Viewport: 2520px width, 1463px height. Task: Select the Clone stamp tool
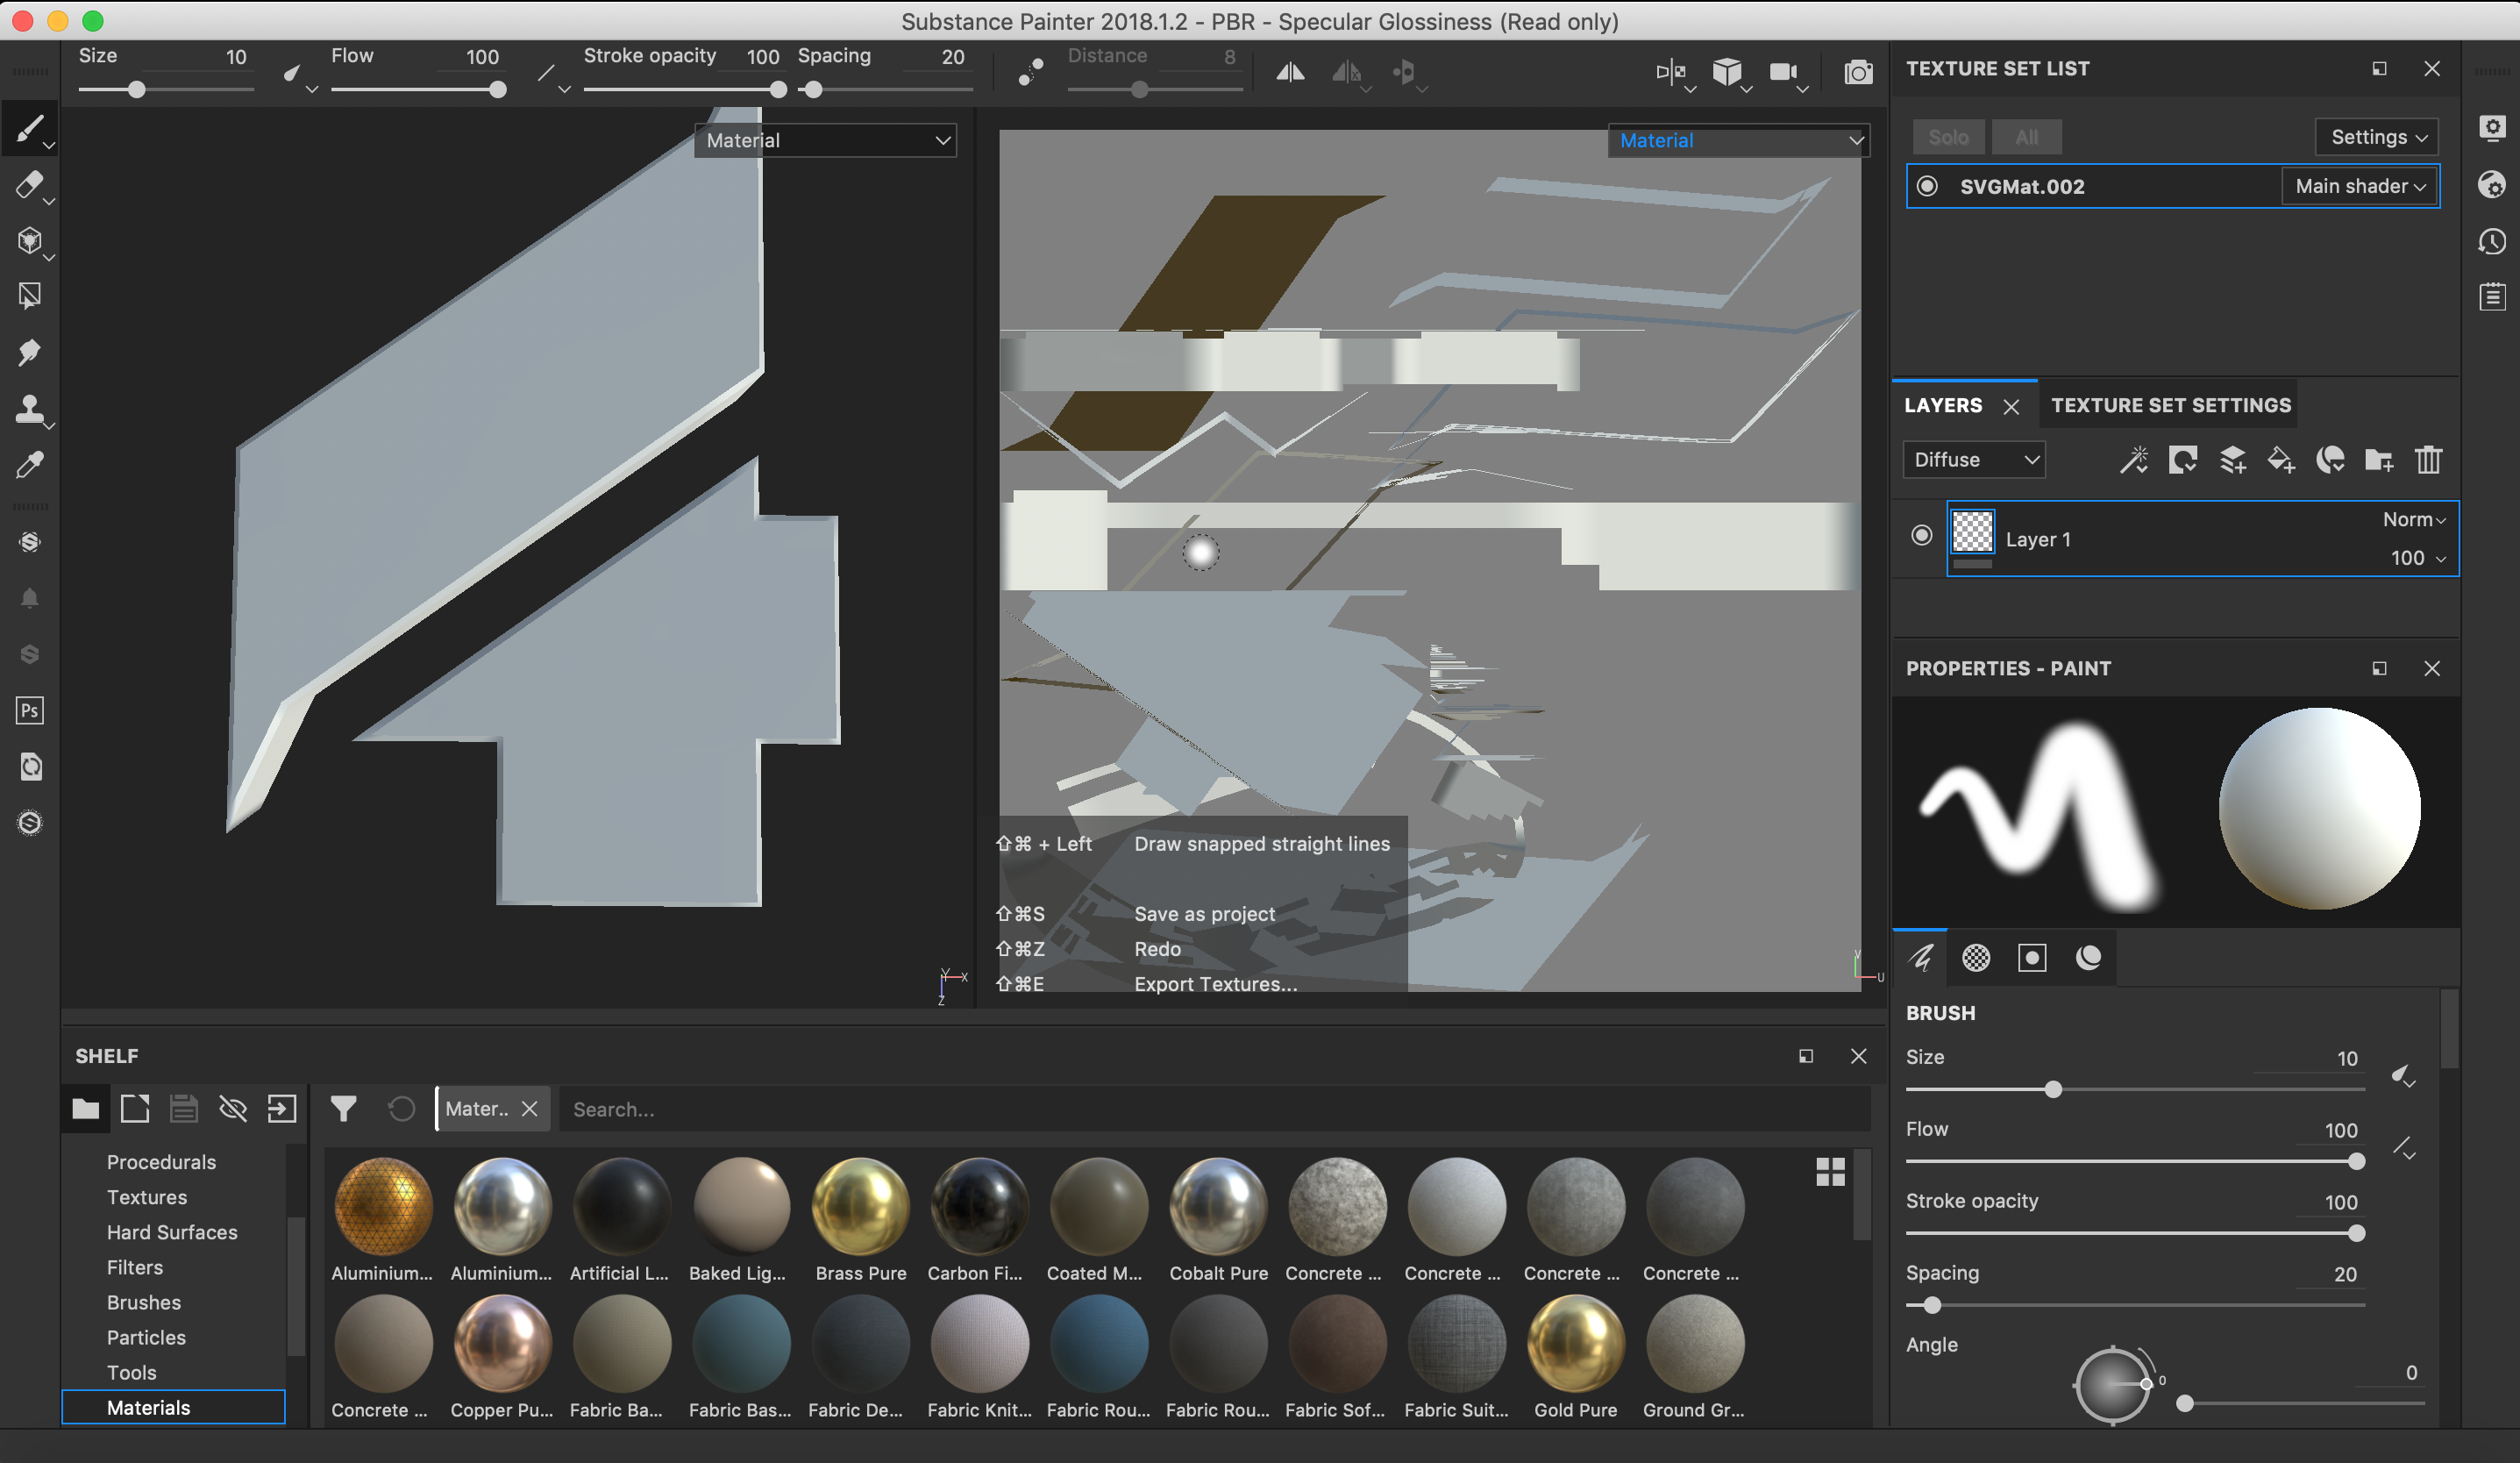tap(29, 408)
